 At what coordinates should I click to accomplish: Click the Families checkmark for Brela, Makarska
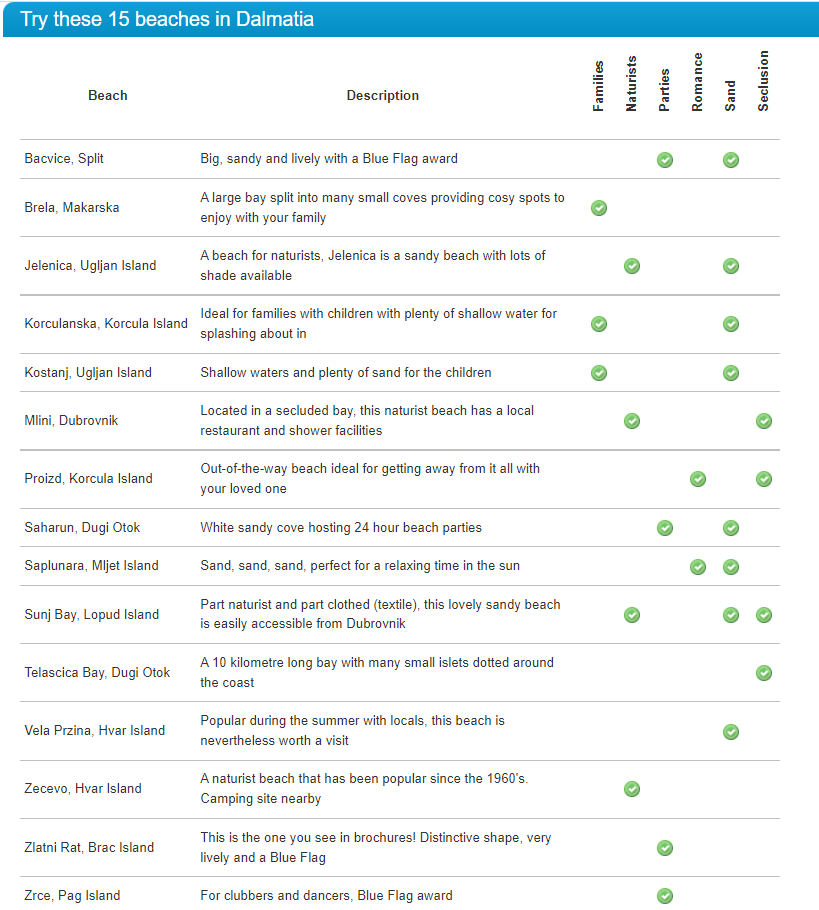point(599,208)
